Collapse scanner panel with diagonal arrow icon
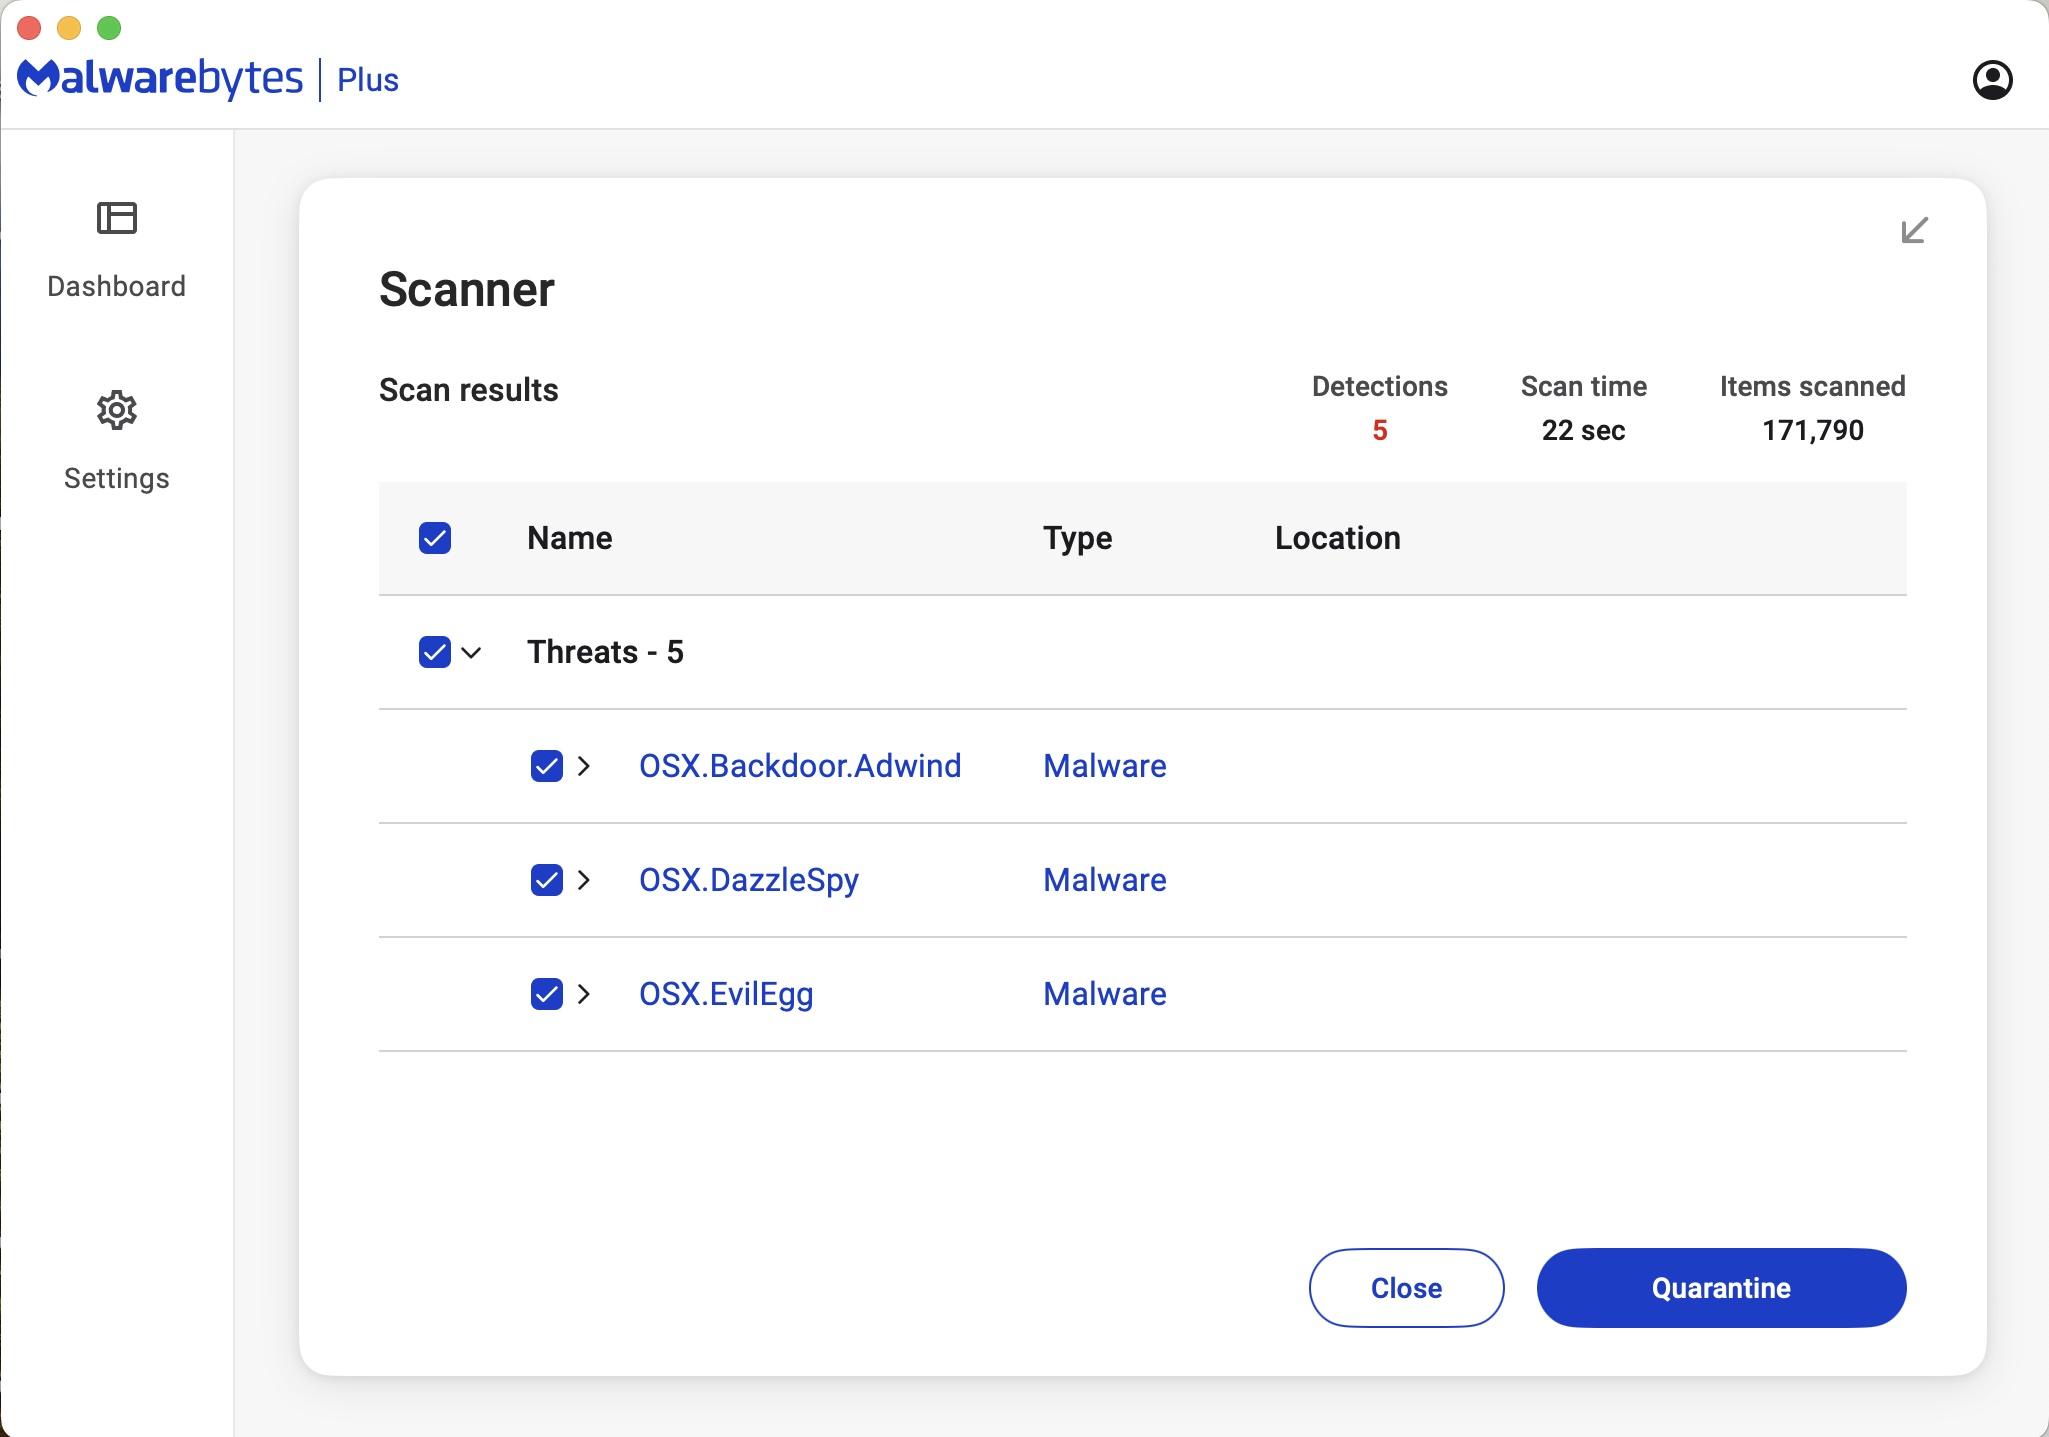The height and width of the screenshot is (1437, 2049). coord(1914,231)
